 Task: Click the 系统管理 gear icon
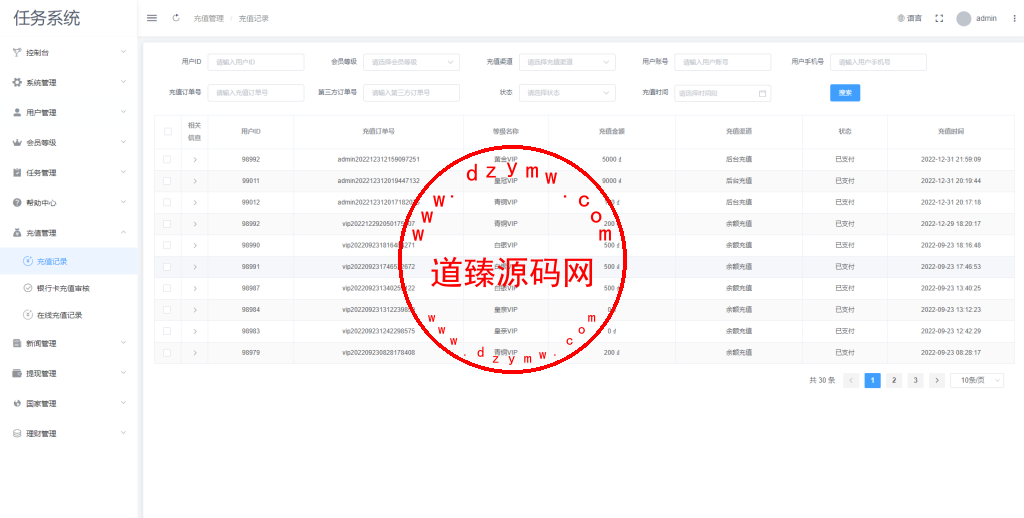point(17,82)
